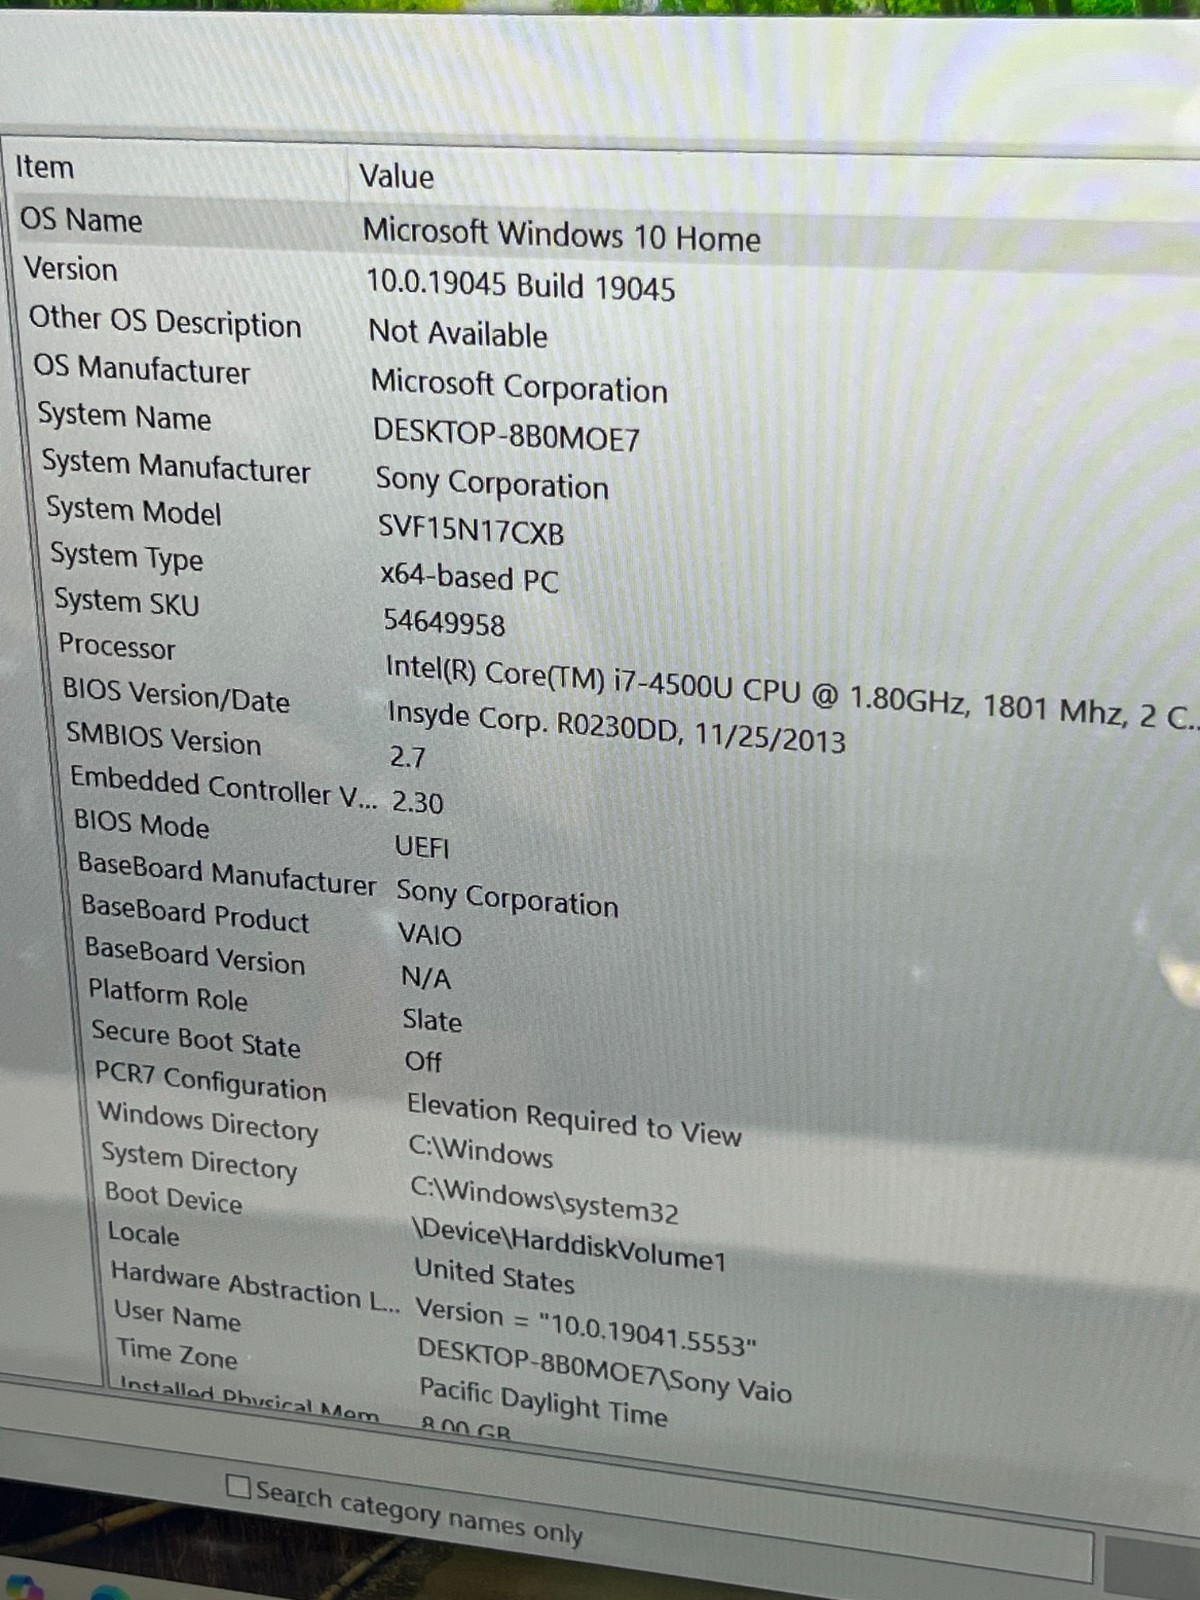Select the BIOS Version/Date row label
1200x1600 pixels.
tap(176, 695)
